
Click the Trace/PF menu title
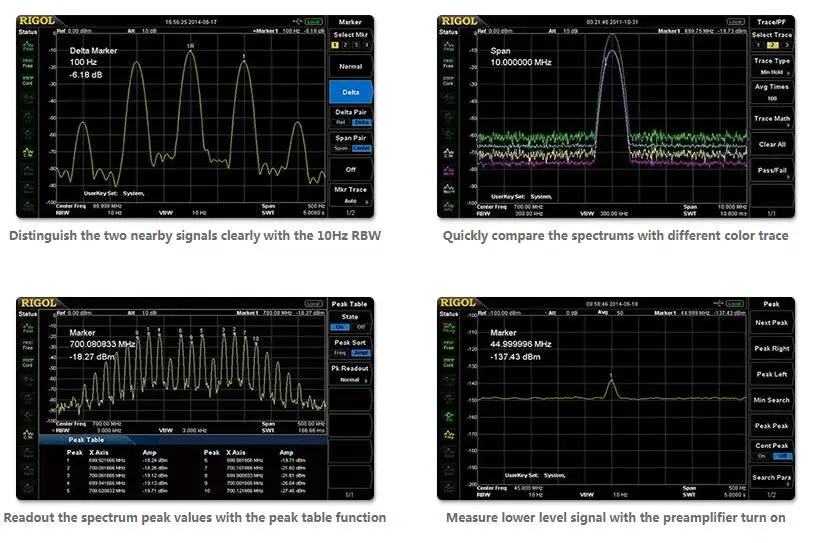(771, 22)
